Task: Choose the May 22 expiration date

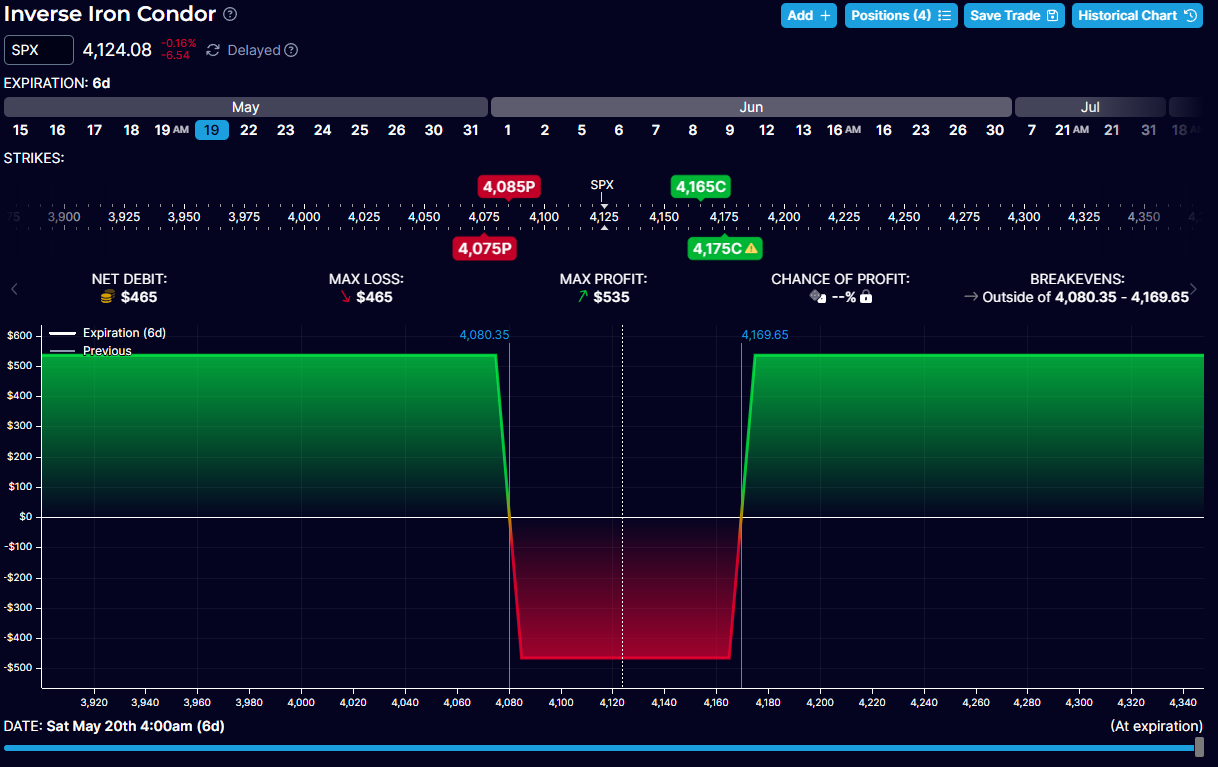Action: point(248,130)
